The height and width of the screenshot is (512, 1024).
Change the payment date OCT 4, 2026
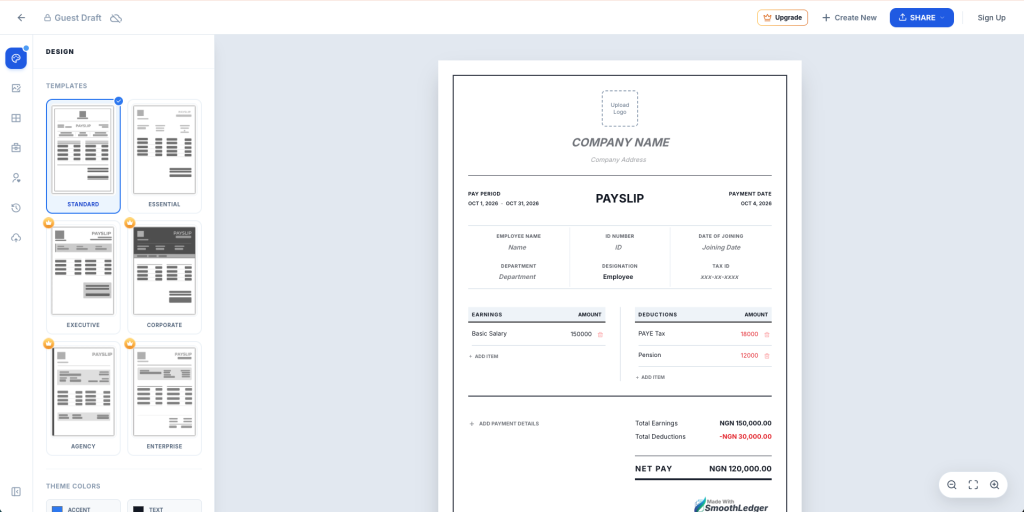(756, 204)
